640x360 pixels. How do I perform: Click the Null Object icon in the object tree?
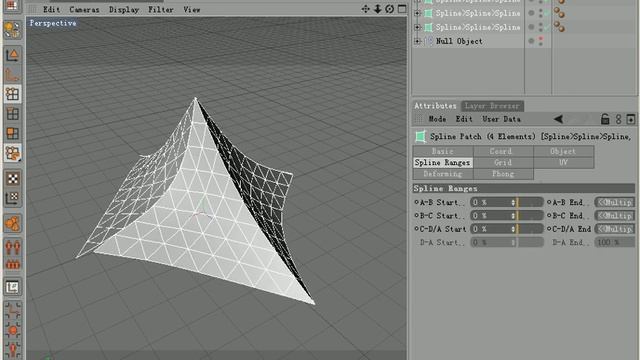coord(429,41)
